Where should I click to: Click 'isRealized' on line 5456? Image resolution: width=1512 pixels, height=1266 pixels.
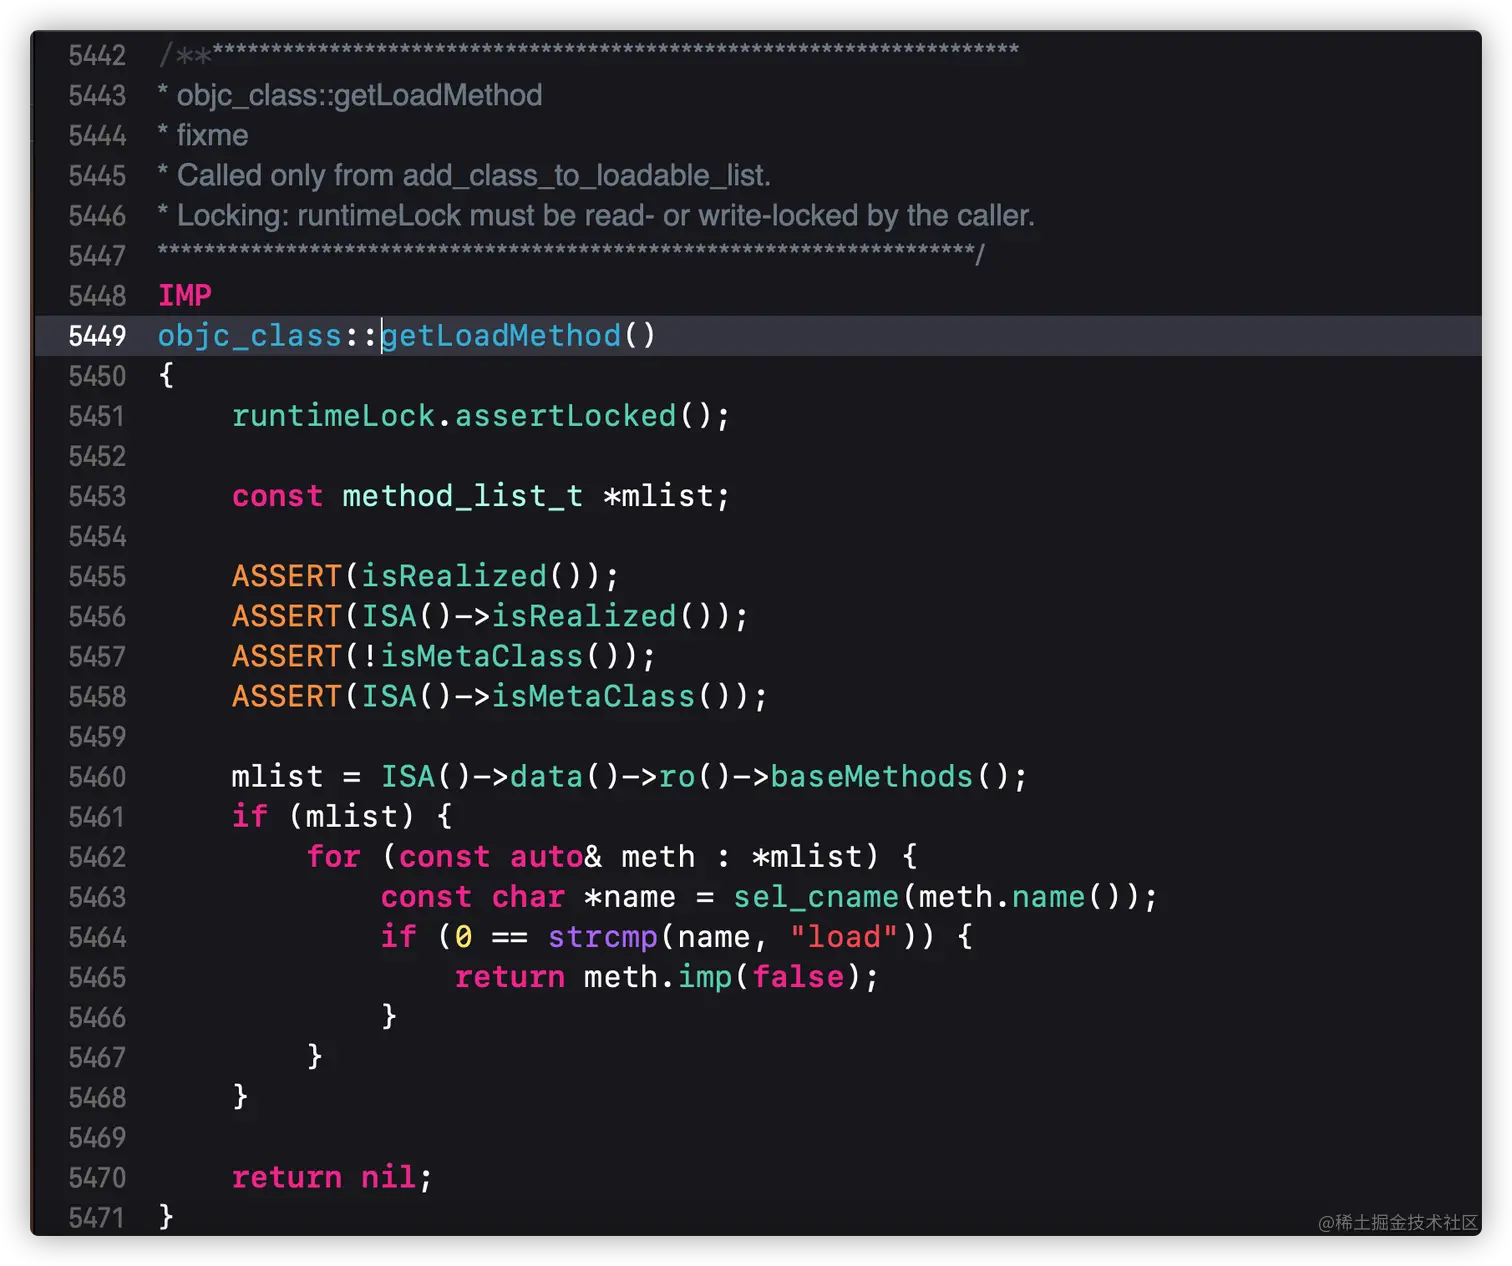point(584,616)
